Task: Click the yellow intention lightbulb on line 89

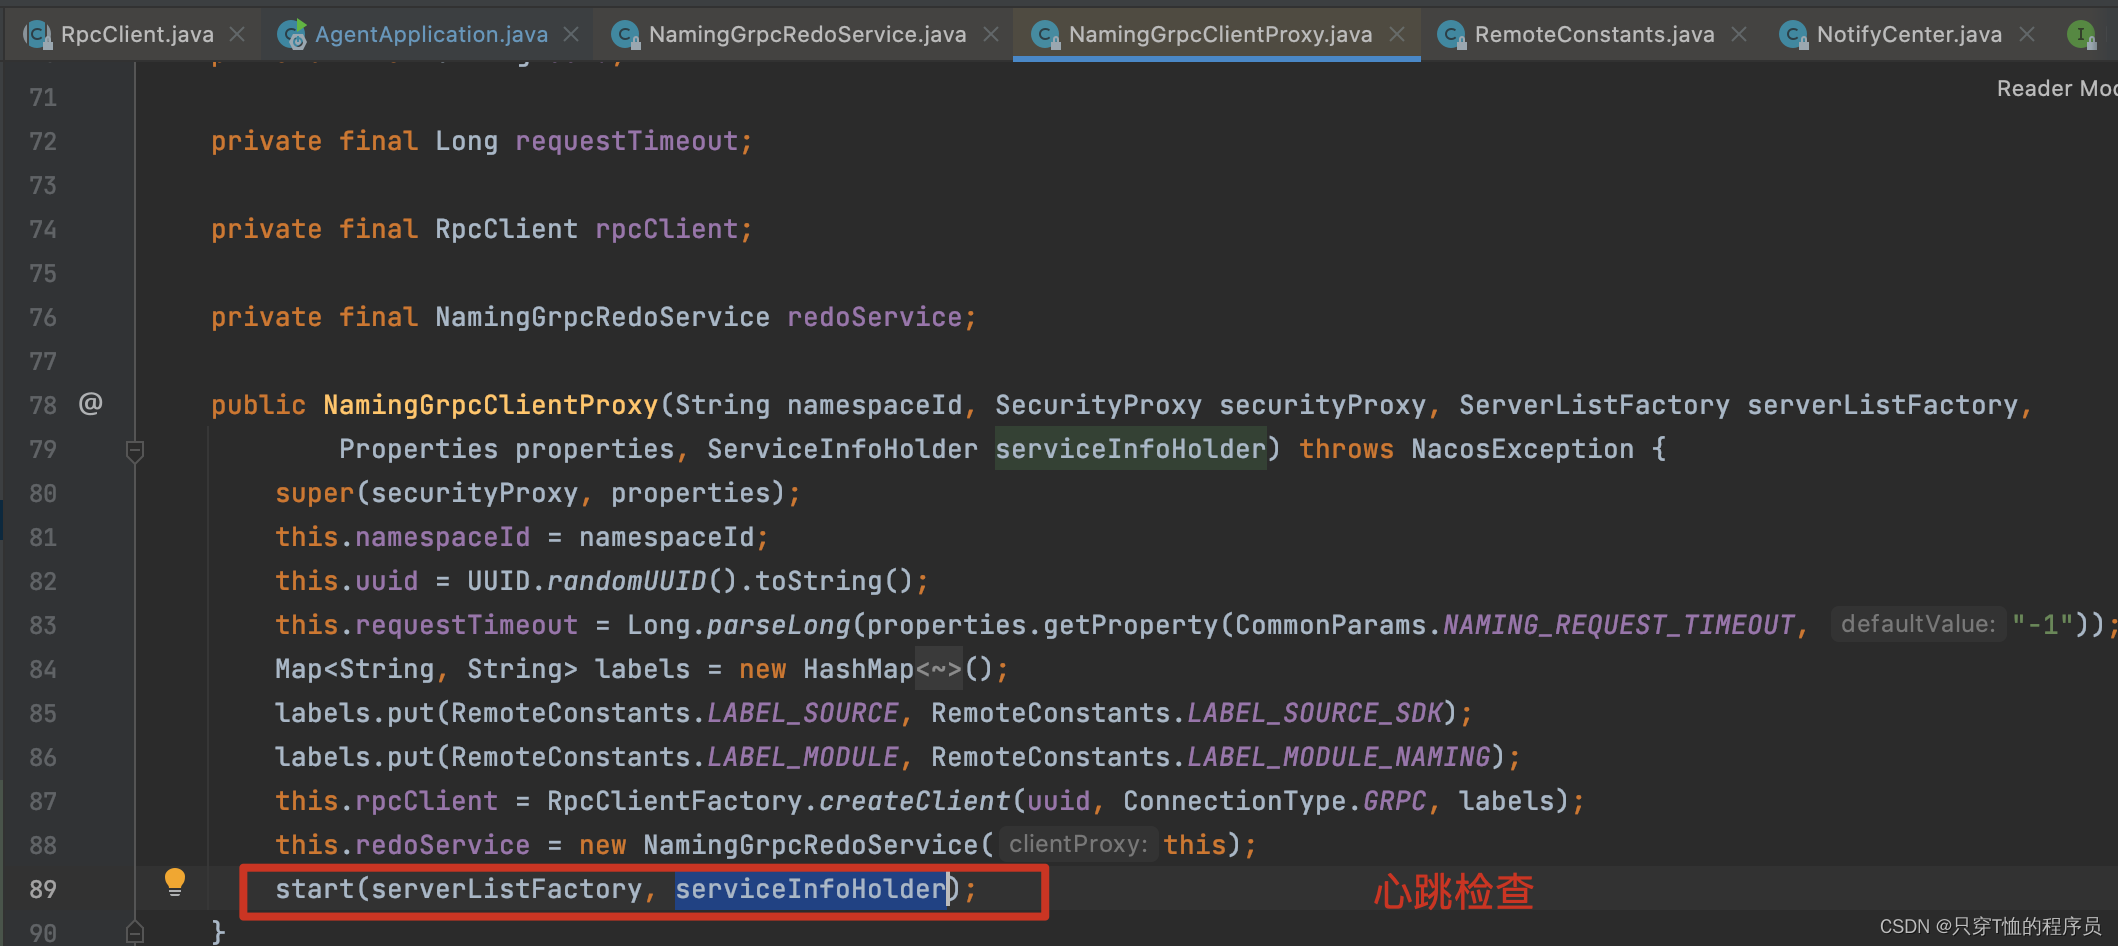Action: [x=175, y=882]
